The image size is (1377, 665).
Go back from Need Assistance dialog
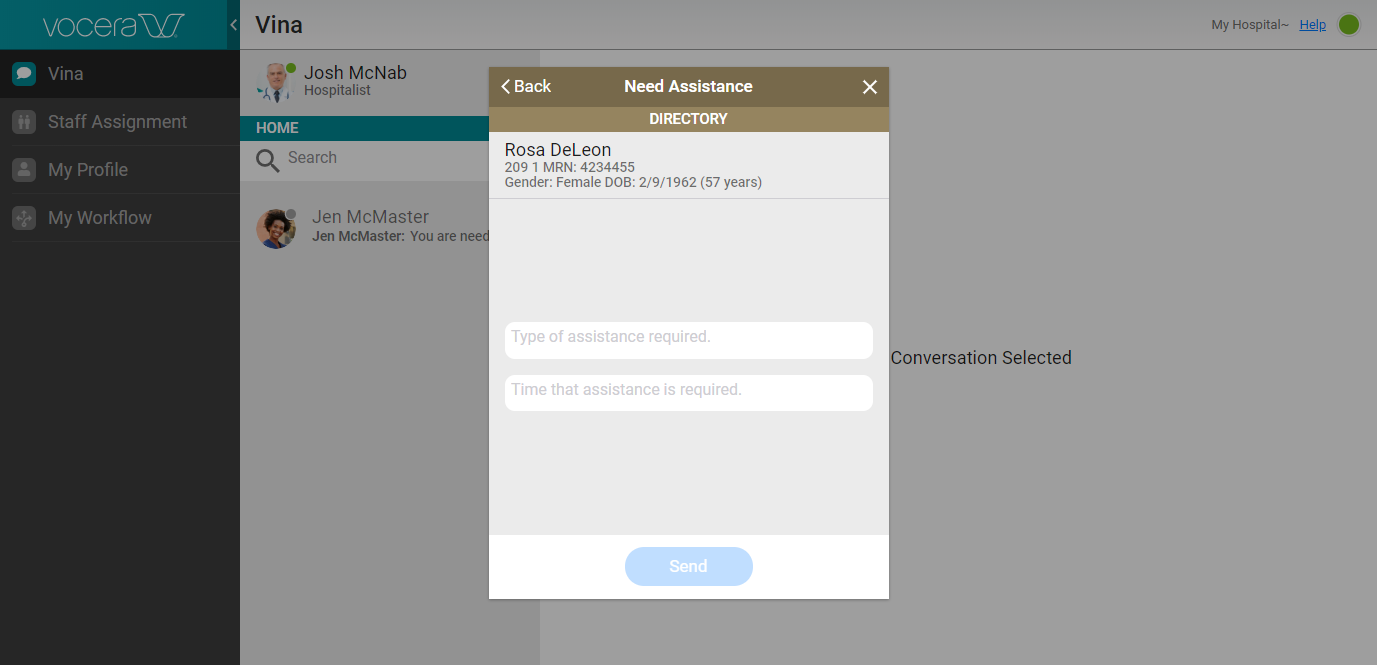526,87
